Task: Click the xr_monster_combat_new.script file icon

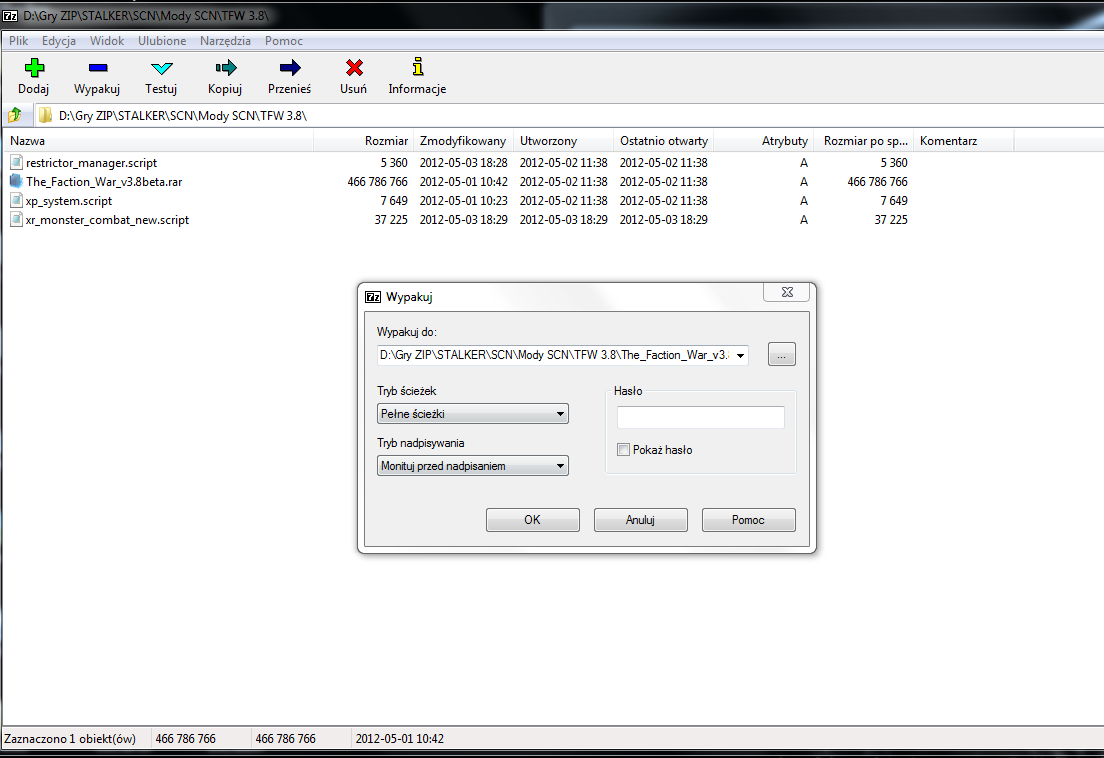Action: point(16,220)
